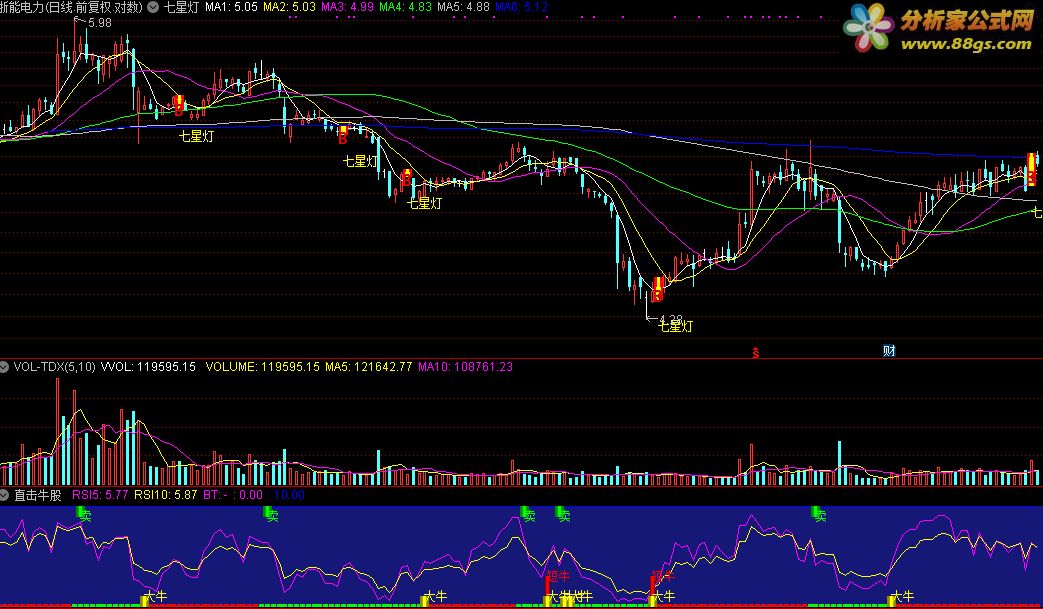This screenshot has width=1043, height=609.
Task: Click the MA3: 4.99 legend value
Action: pyautogui.click(x=347, y=7)
